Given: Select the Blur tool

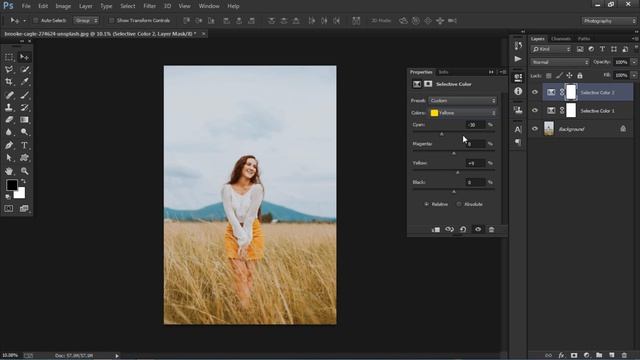Looking at the screenshot, I should [x=9, y=132].
